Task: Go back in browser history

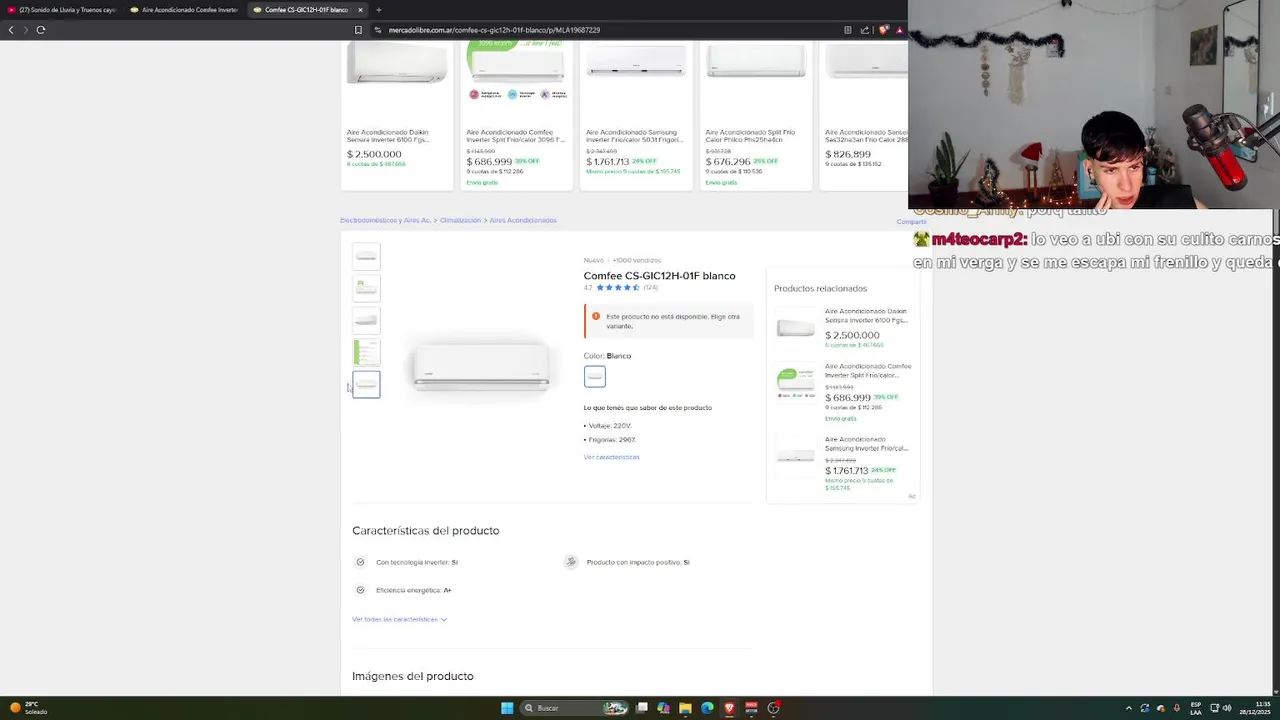Action: (x=11, y=30)
